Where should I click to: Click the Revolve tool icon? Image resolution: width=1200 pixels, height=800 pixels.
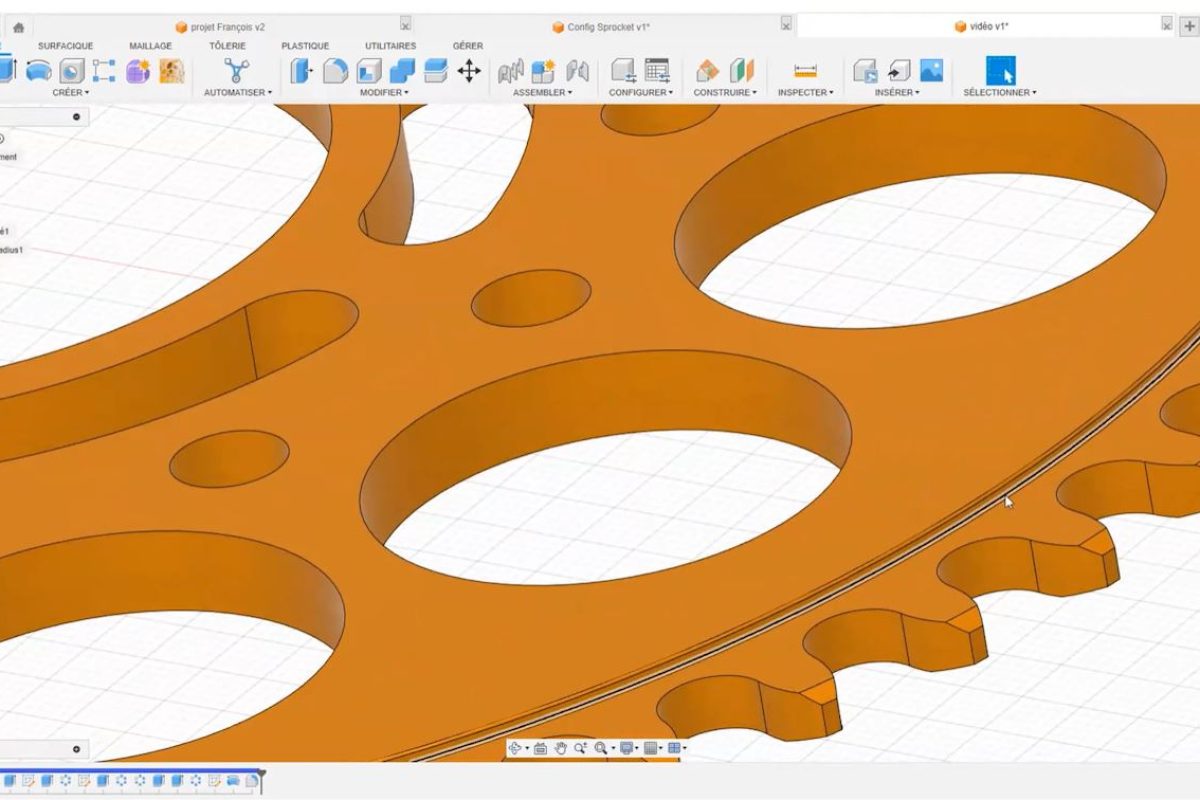38,71
